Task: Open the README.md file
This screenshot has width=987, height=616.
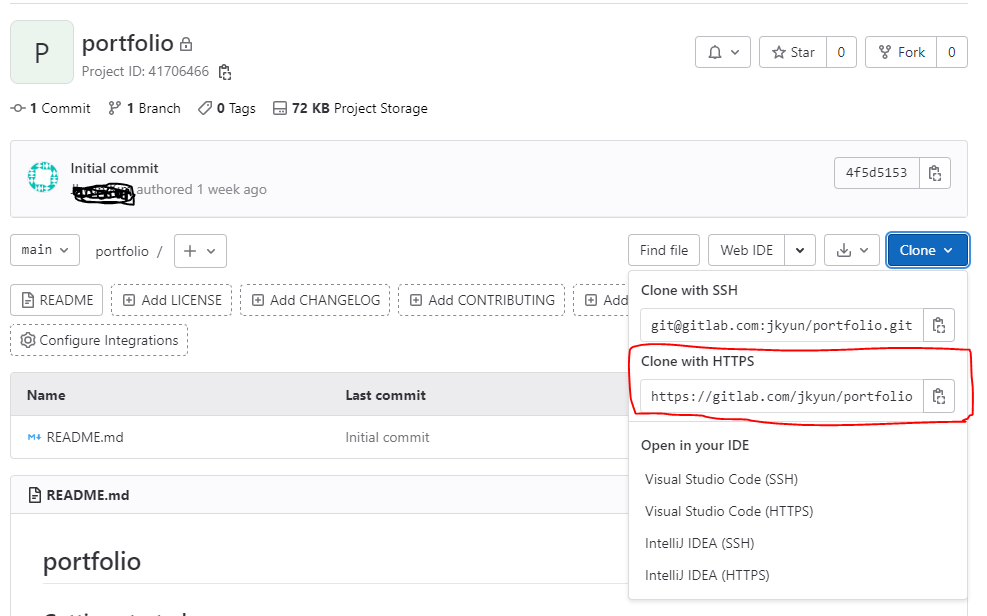Action: pyautogui.click(x=83, y=437)
